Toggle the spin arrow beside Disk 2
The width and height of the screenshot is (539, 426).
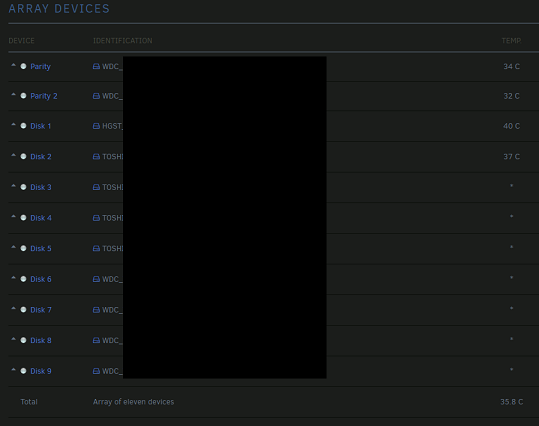pos(13,155)
